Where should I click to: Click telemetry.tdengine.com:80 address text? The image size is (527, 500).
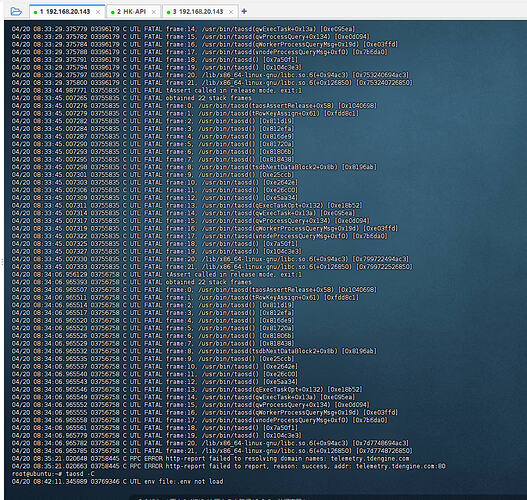pyautogui.click(x=401, y=466)
